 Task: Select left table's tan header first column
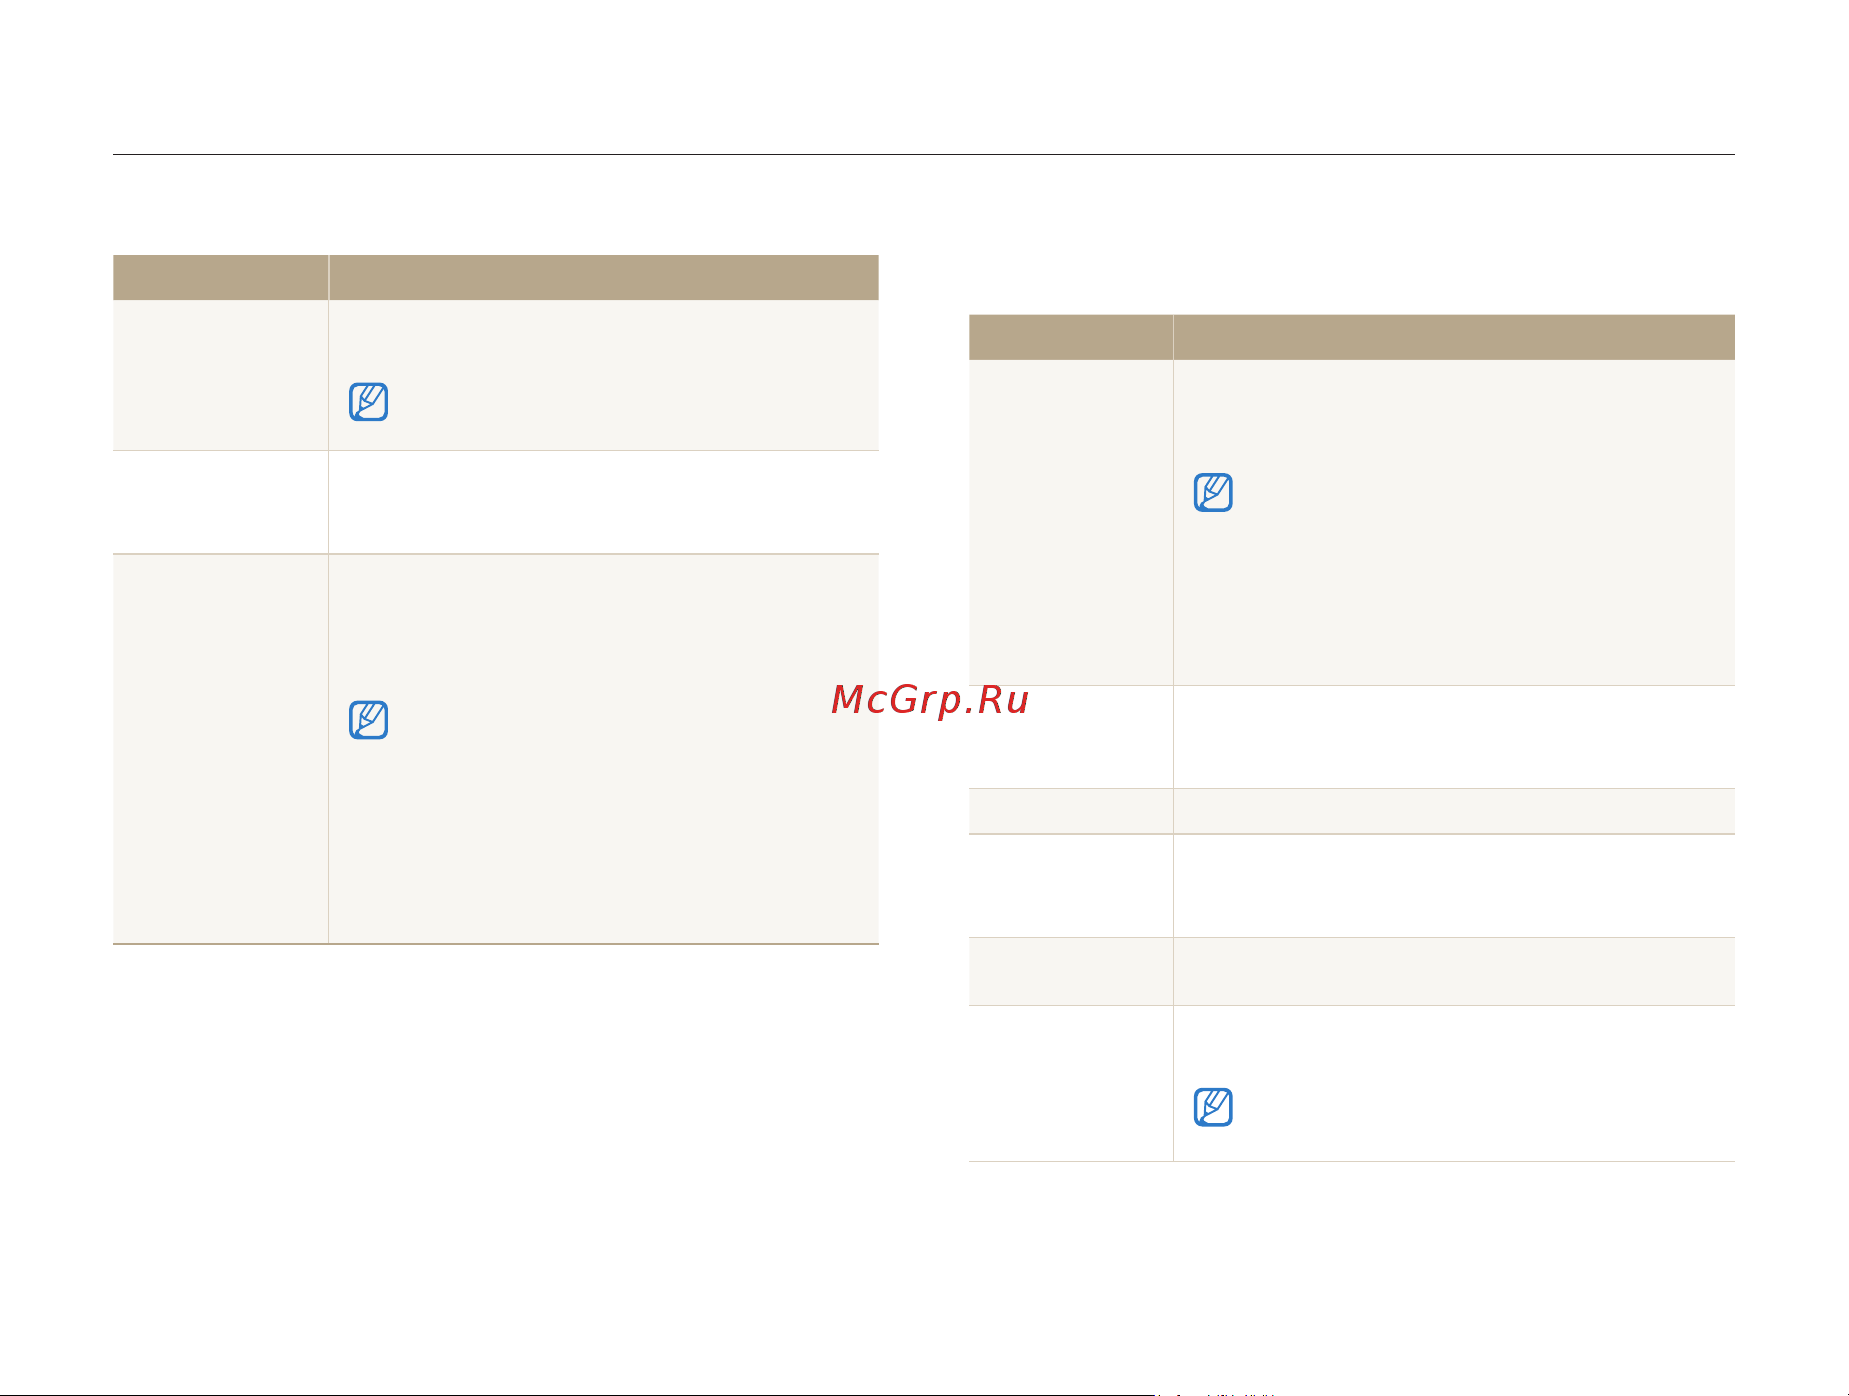point(220,277)
